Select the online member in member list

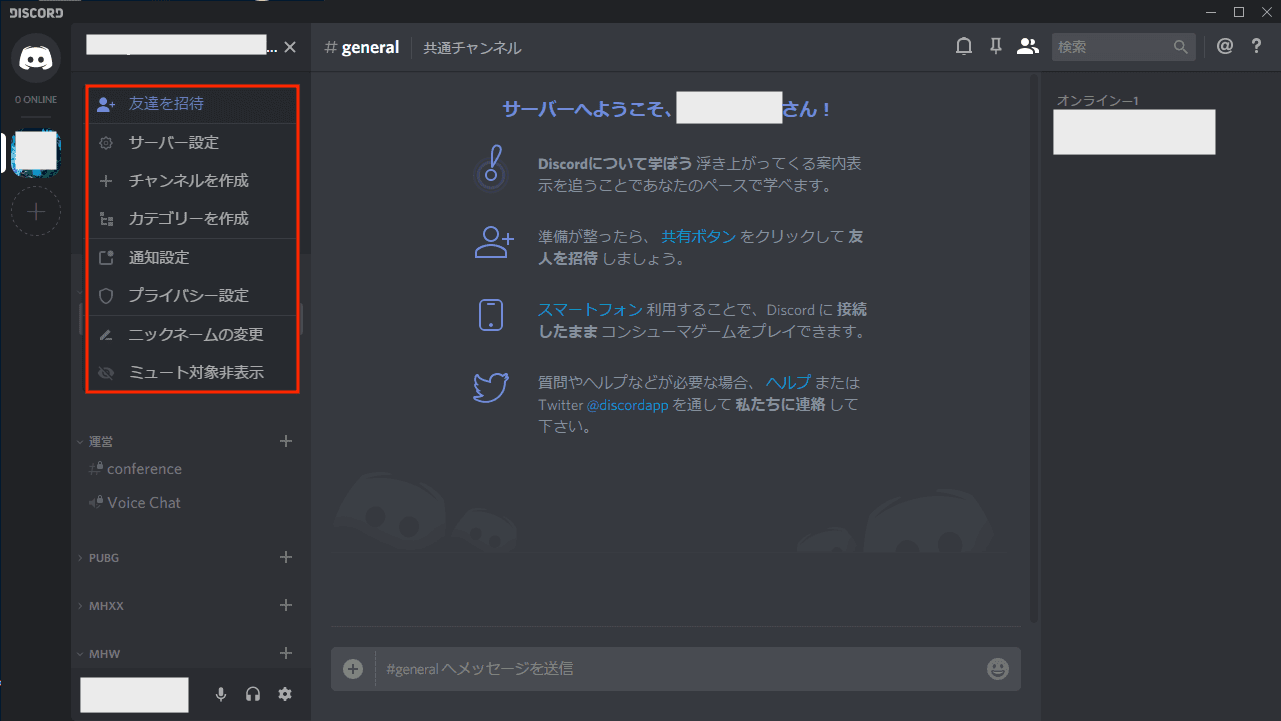(1134, 132)
